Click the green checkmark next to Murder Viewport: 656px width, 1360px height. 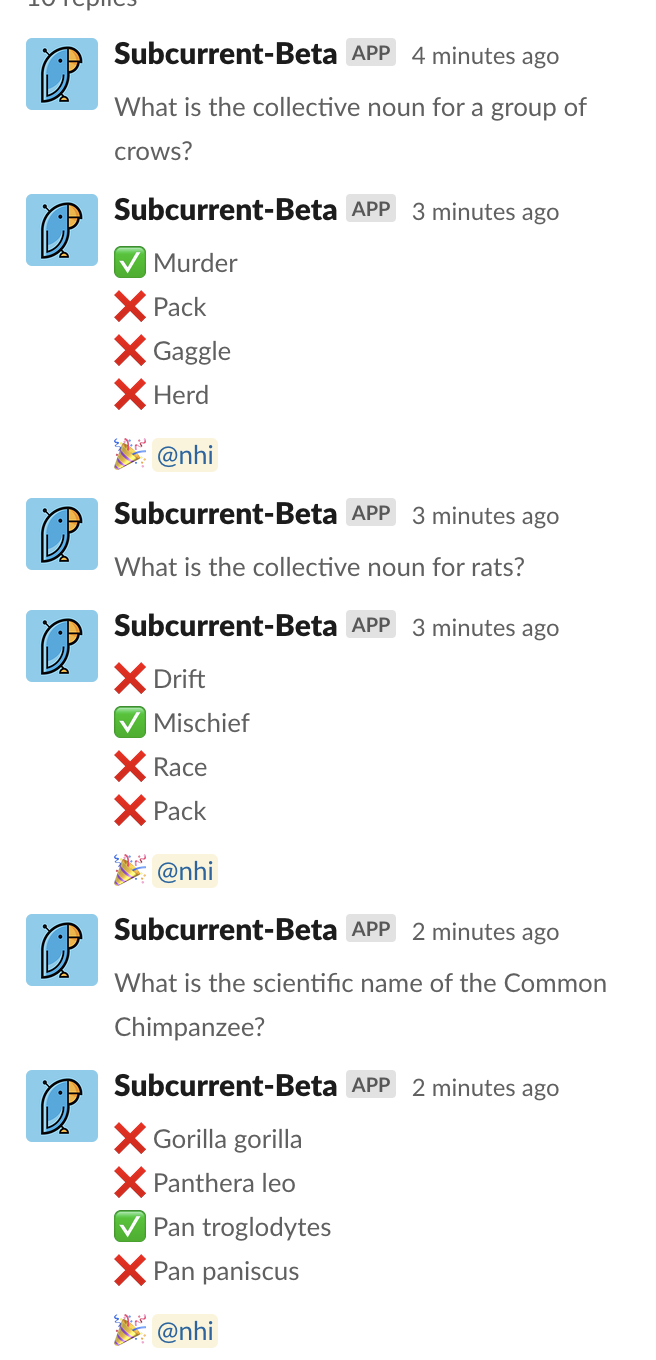[130, 263]
